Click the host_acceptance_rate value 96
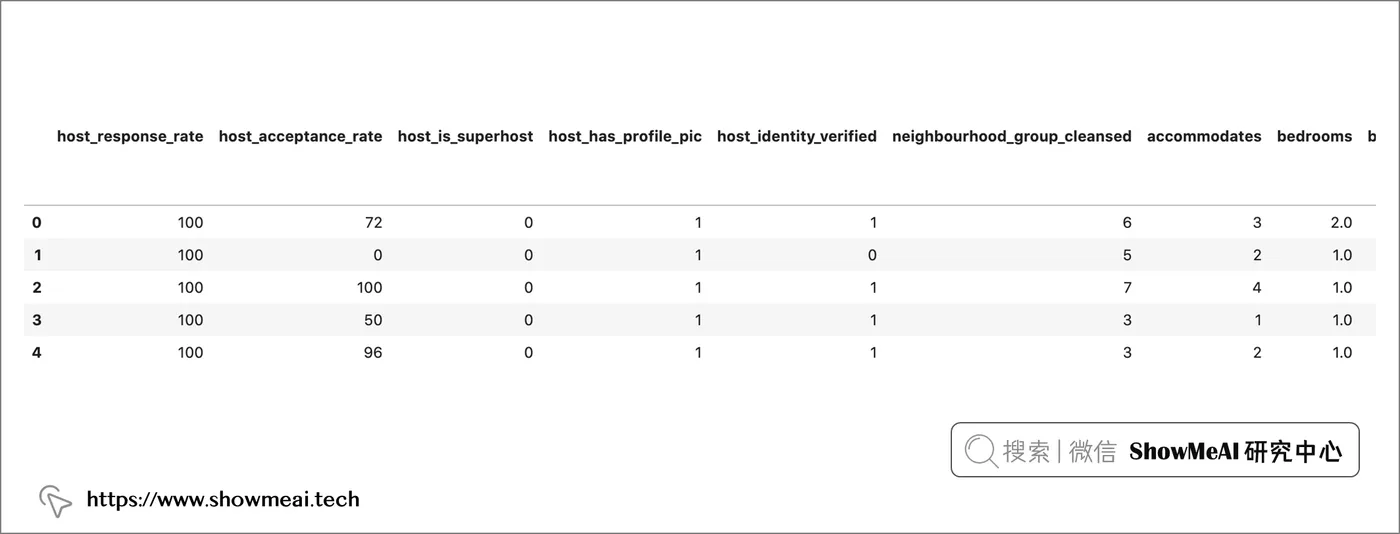The height and width of the screenshot is (534, 1400). point(373,353)
